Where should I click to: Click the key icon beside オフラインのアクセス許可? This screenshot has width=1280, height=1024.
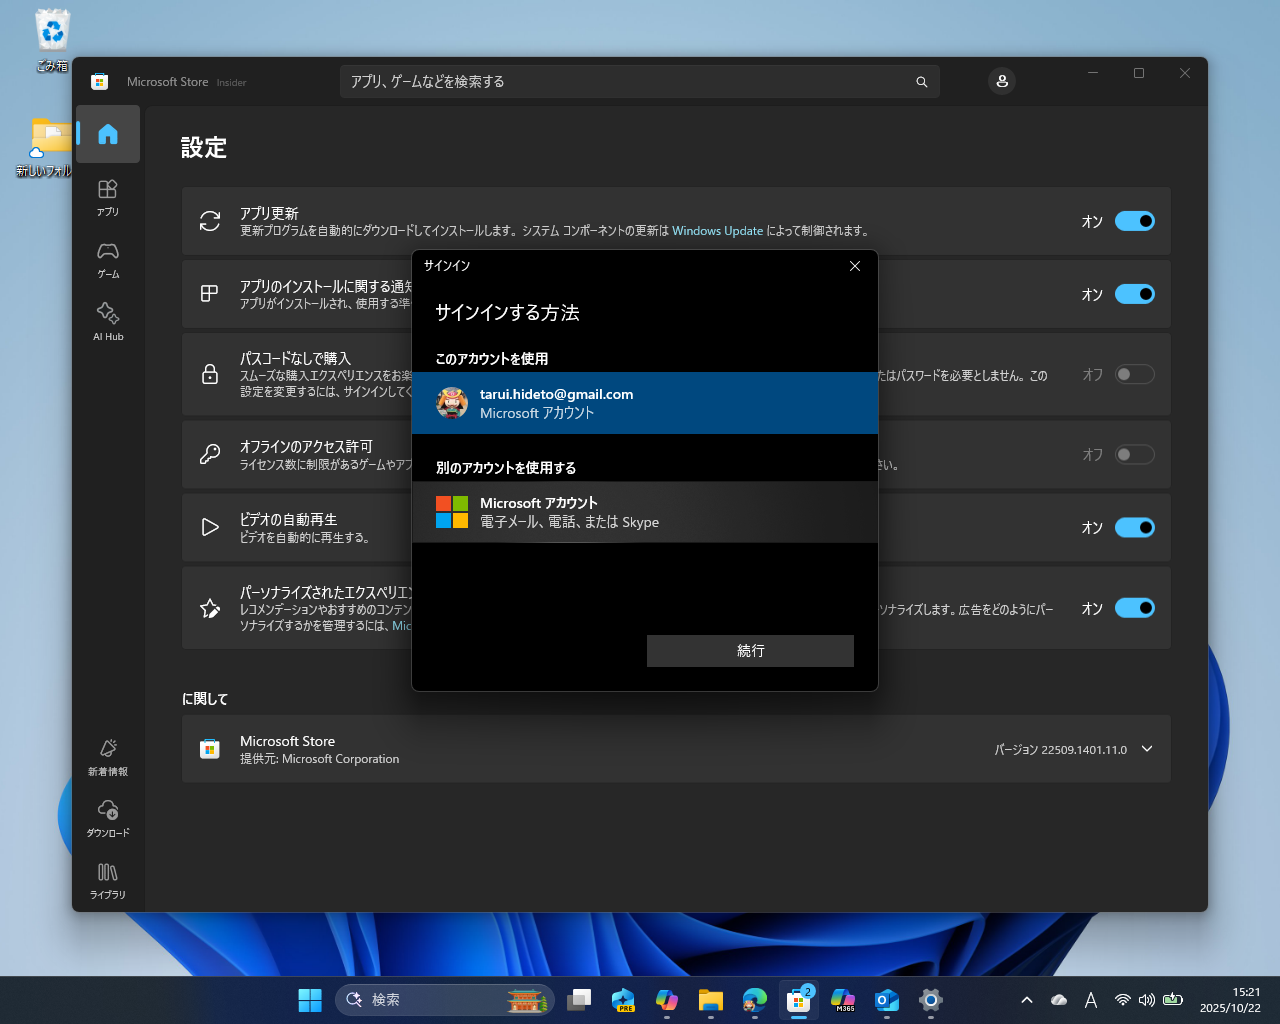pos(210,454)
